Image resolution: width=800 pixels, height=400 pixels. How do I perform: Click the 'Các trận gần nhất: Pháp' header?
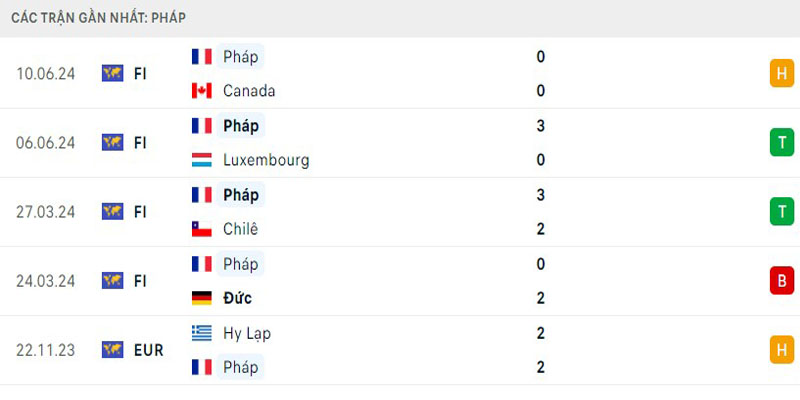(x=98, y=18)
